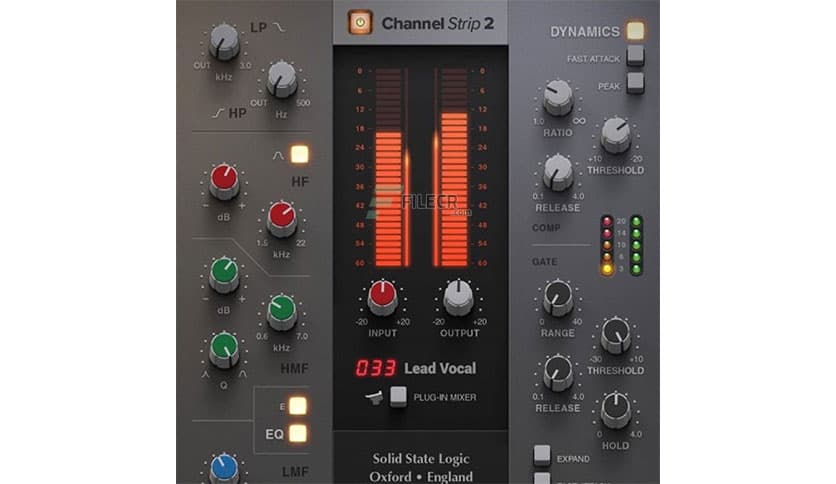Click the Channel Strip 2 power button
The width and height of the screenshot is (836, 484).
(x=360, y=23)
